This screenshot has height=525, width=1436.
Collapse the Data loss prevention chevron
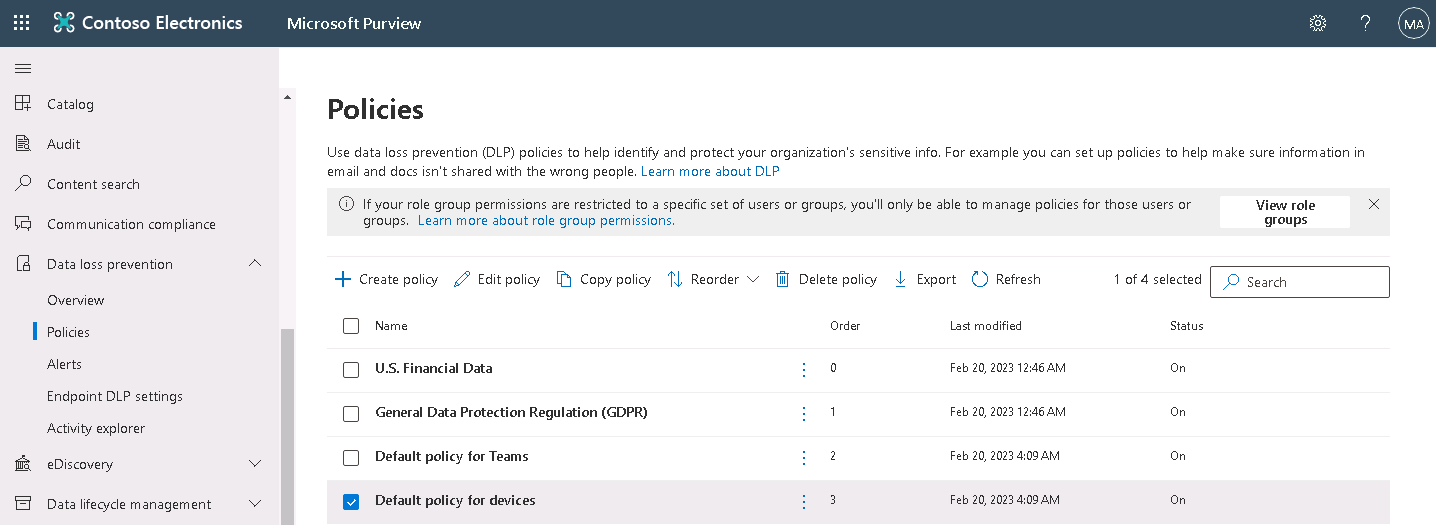pyautogui.click(x=255, y=263)
